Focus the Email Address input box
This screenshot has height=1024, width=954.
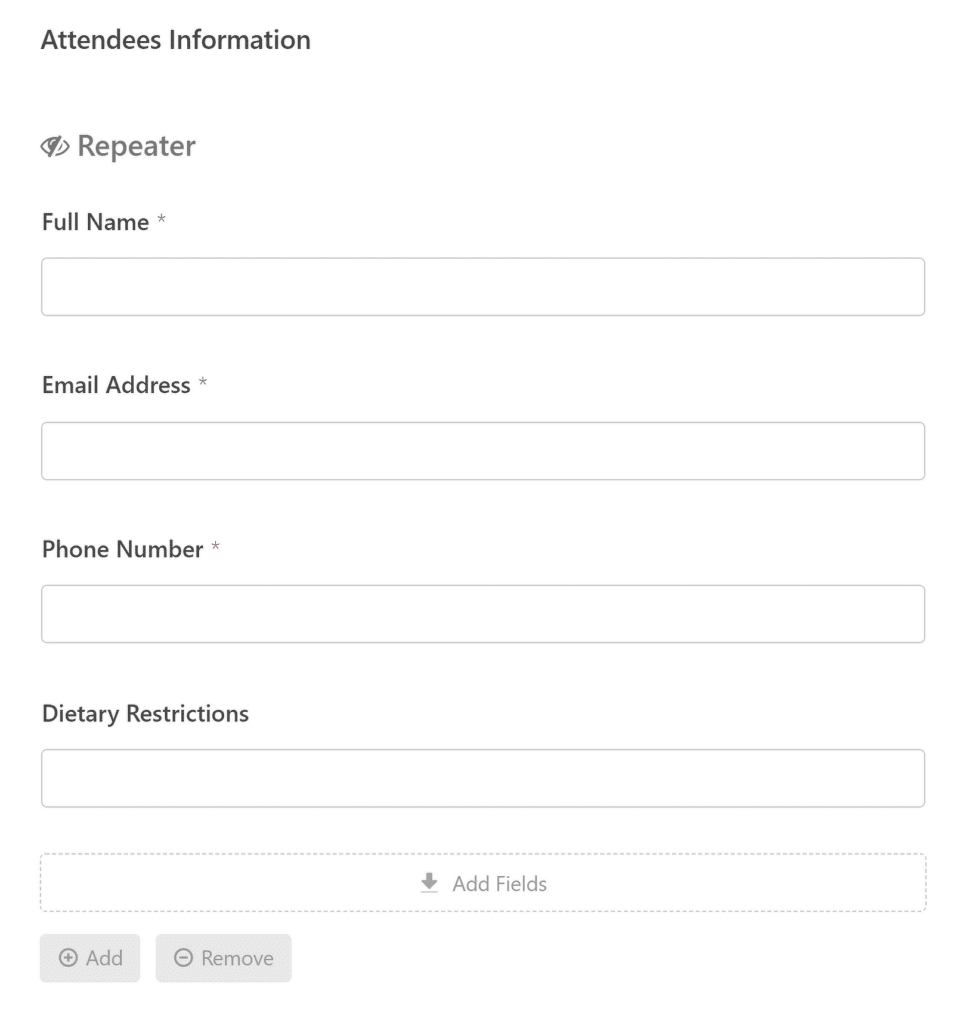click(483, 451)
